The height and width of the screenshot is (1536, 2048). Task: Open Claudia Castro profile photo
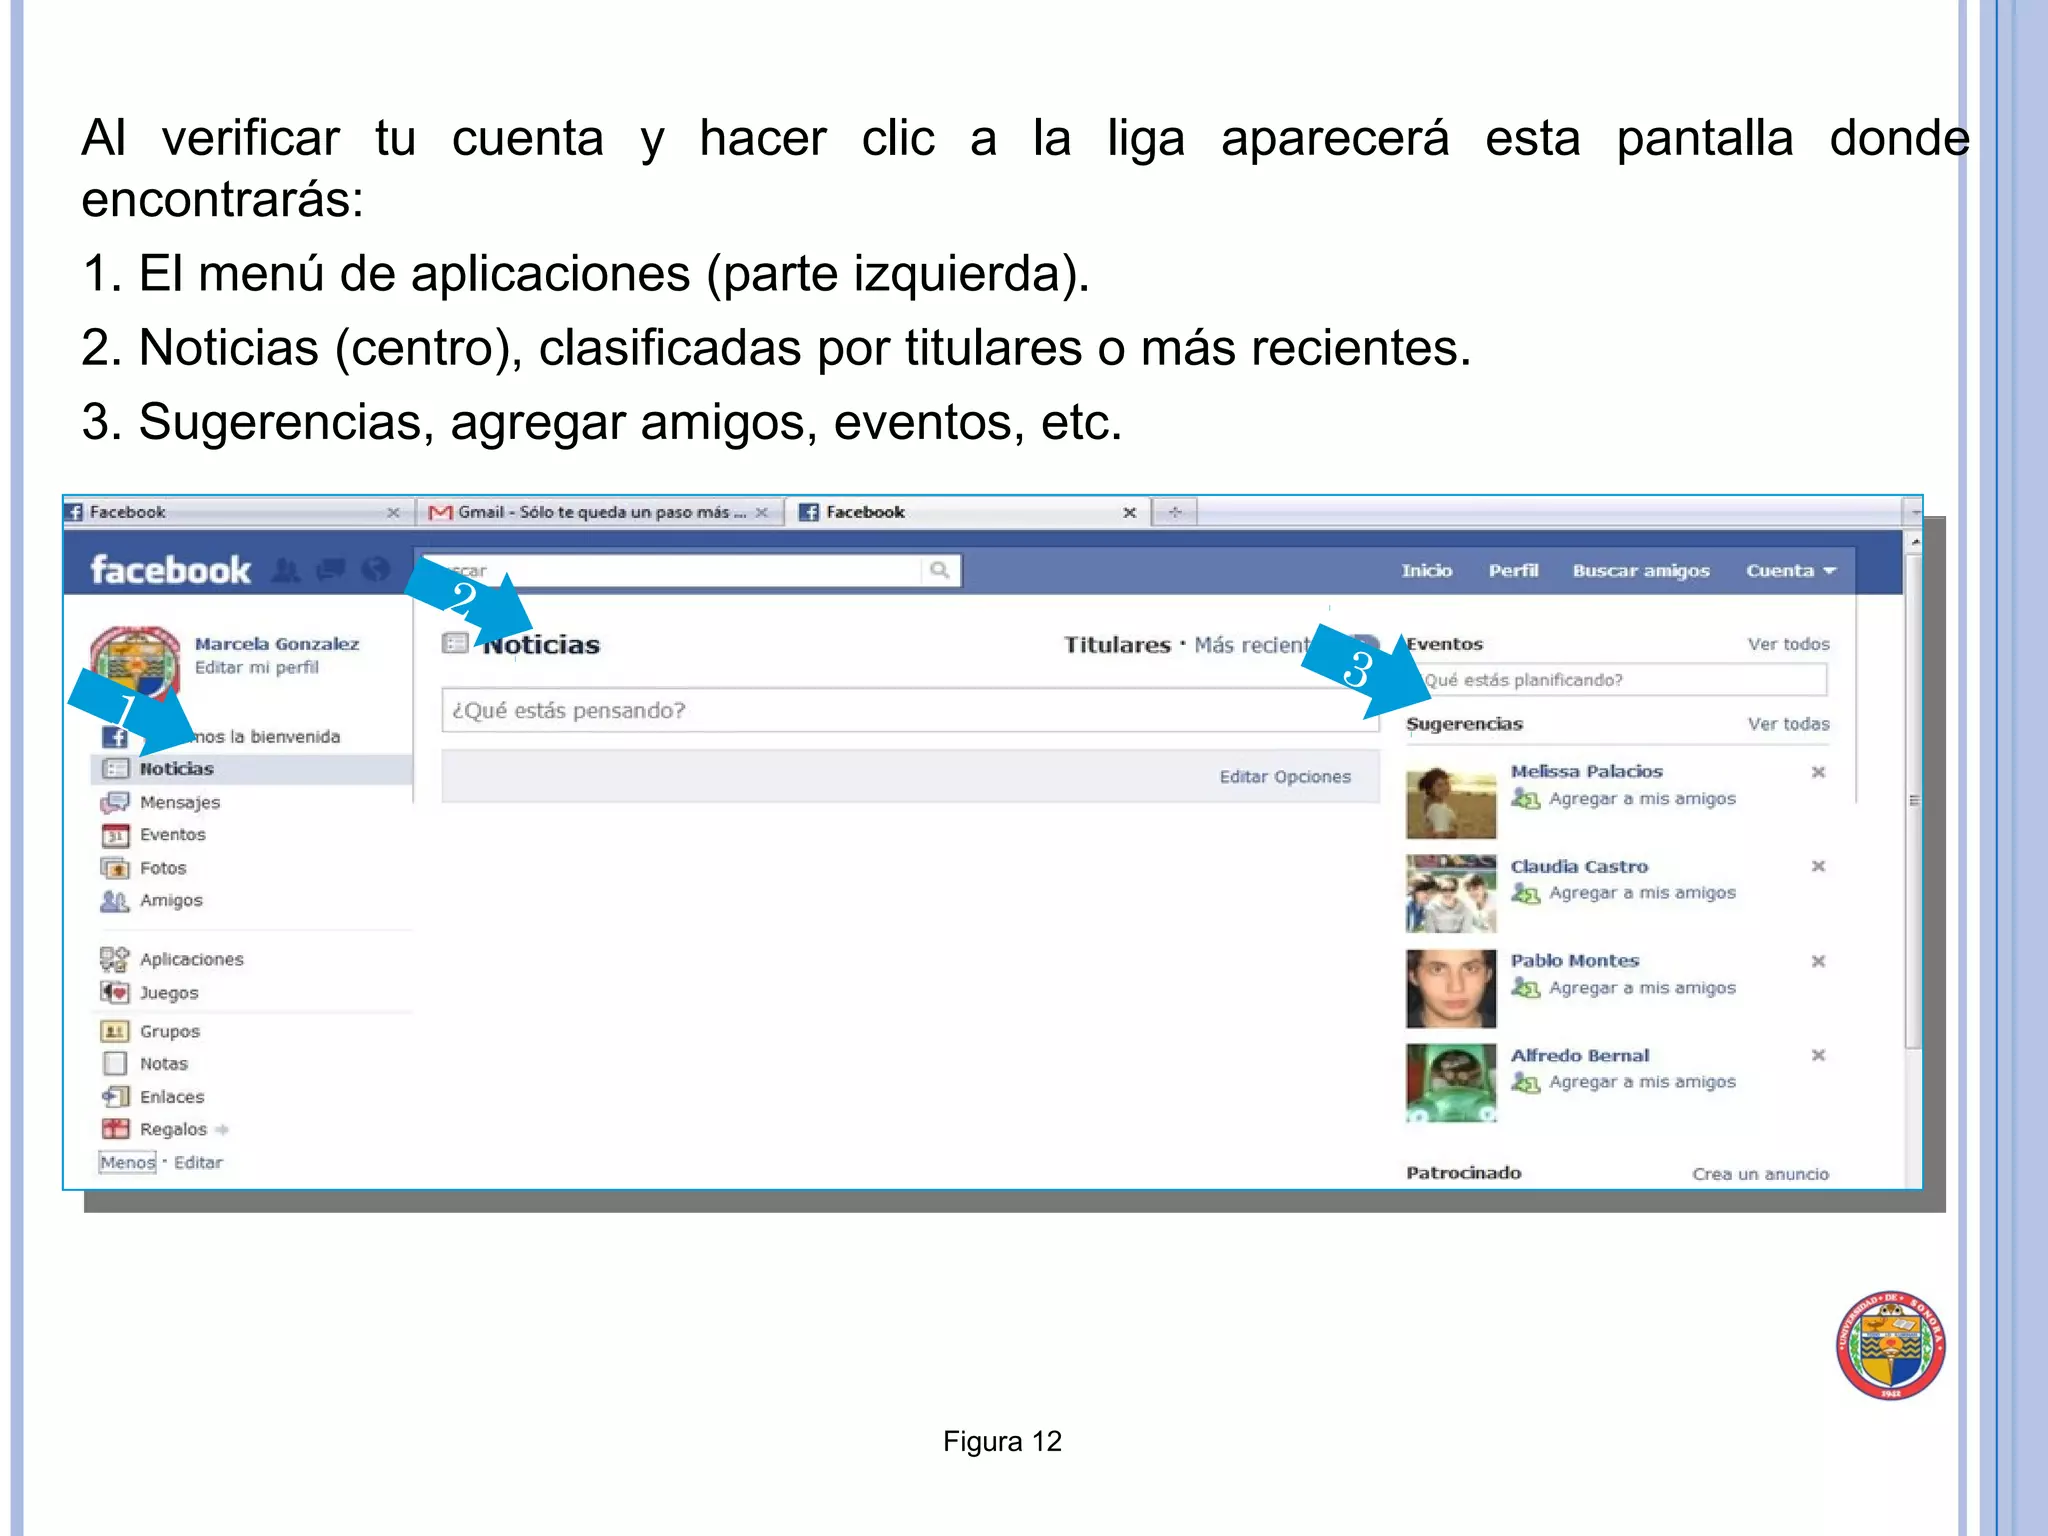1451,894
